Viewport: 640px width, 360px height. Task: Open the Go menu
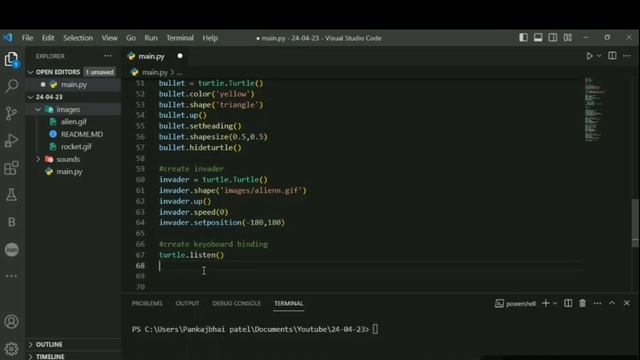[131, 38]
